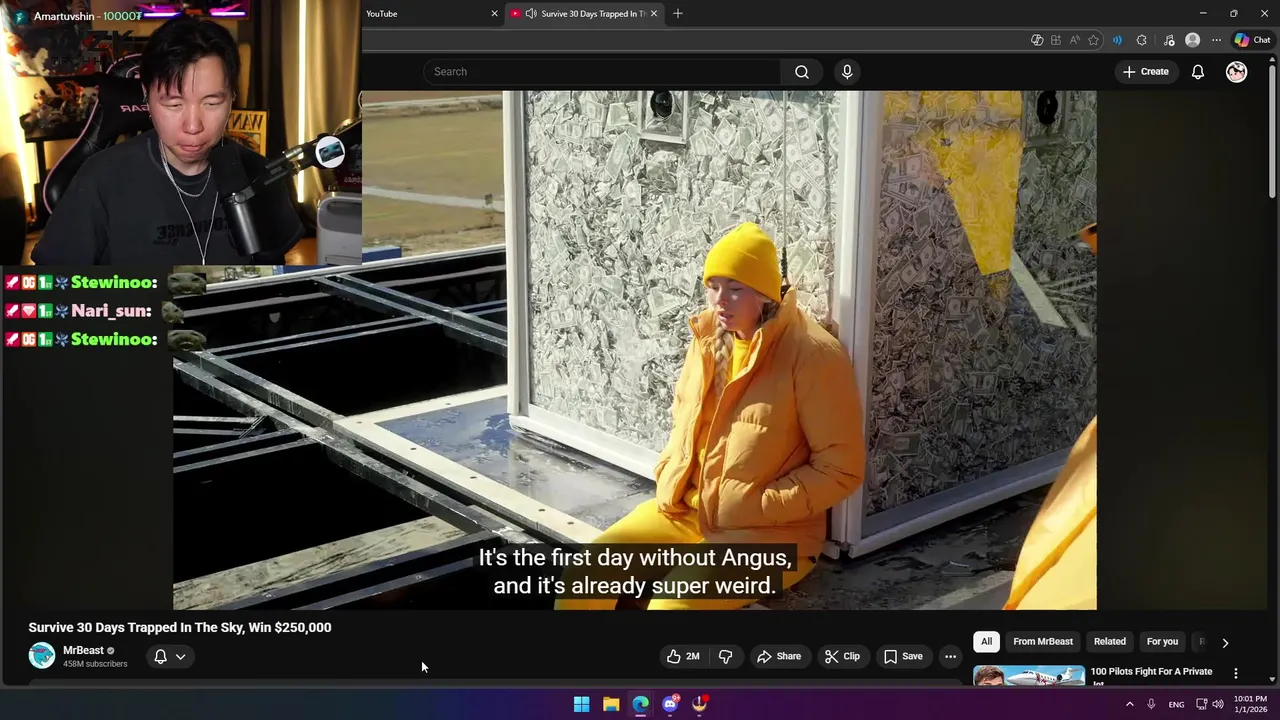Open the Windows Start menu
Screen dimensions: 1280x720
[581, 704]
